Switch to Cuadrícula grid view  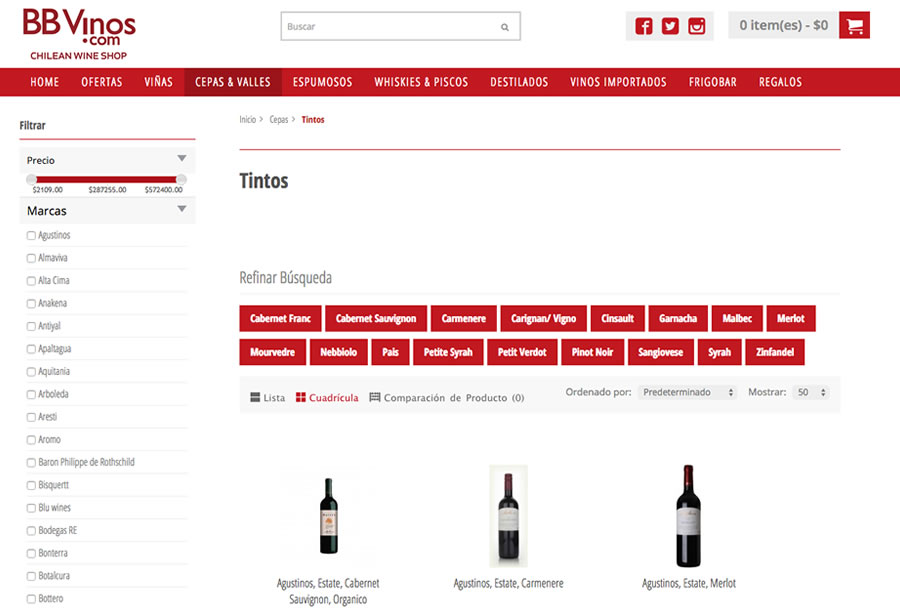(x=327, y=397)
